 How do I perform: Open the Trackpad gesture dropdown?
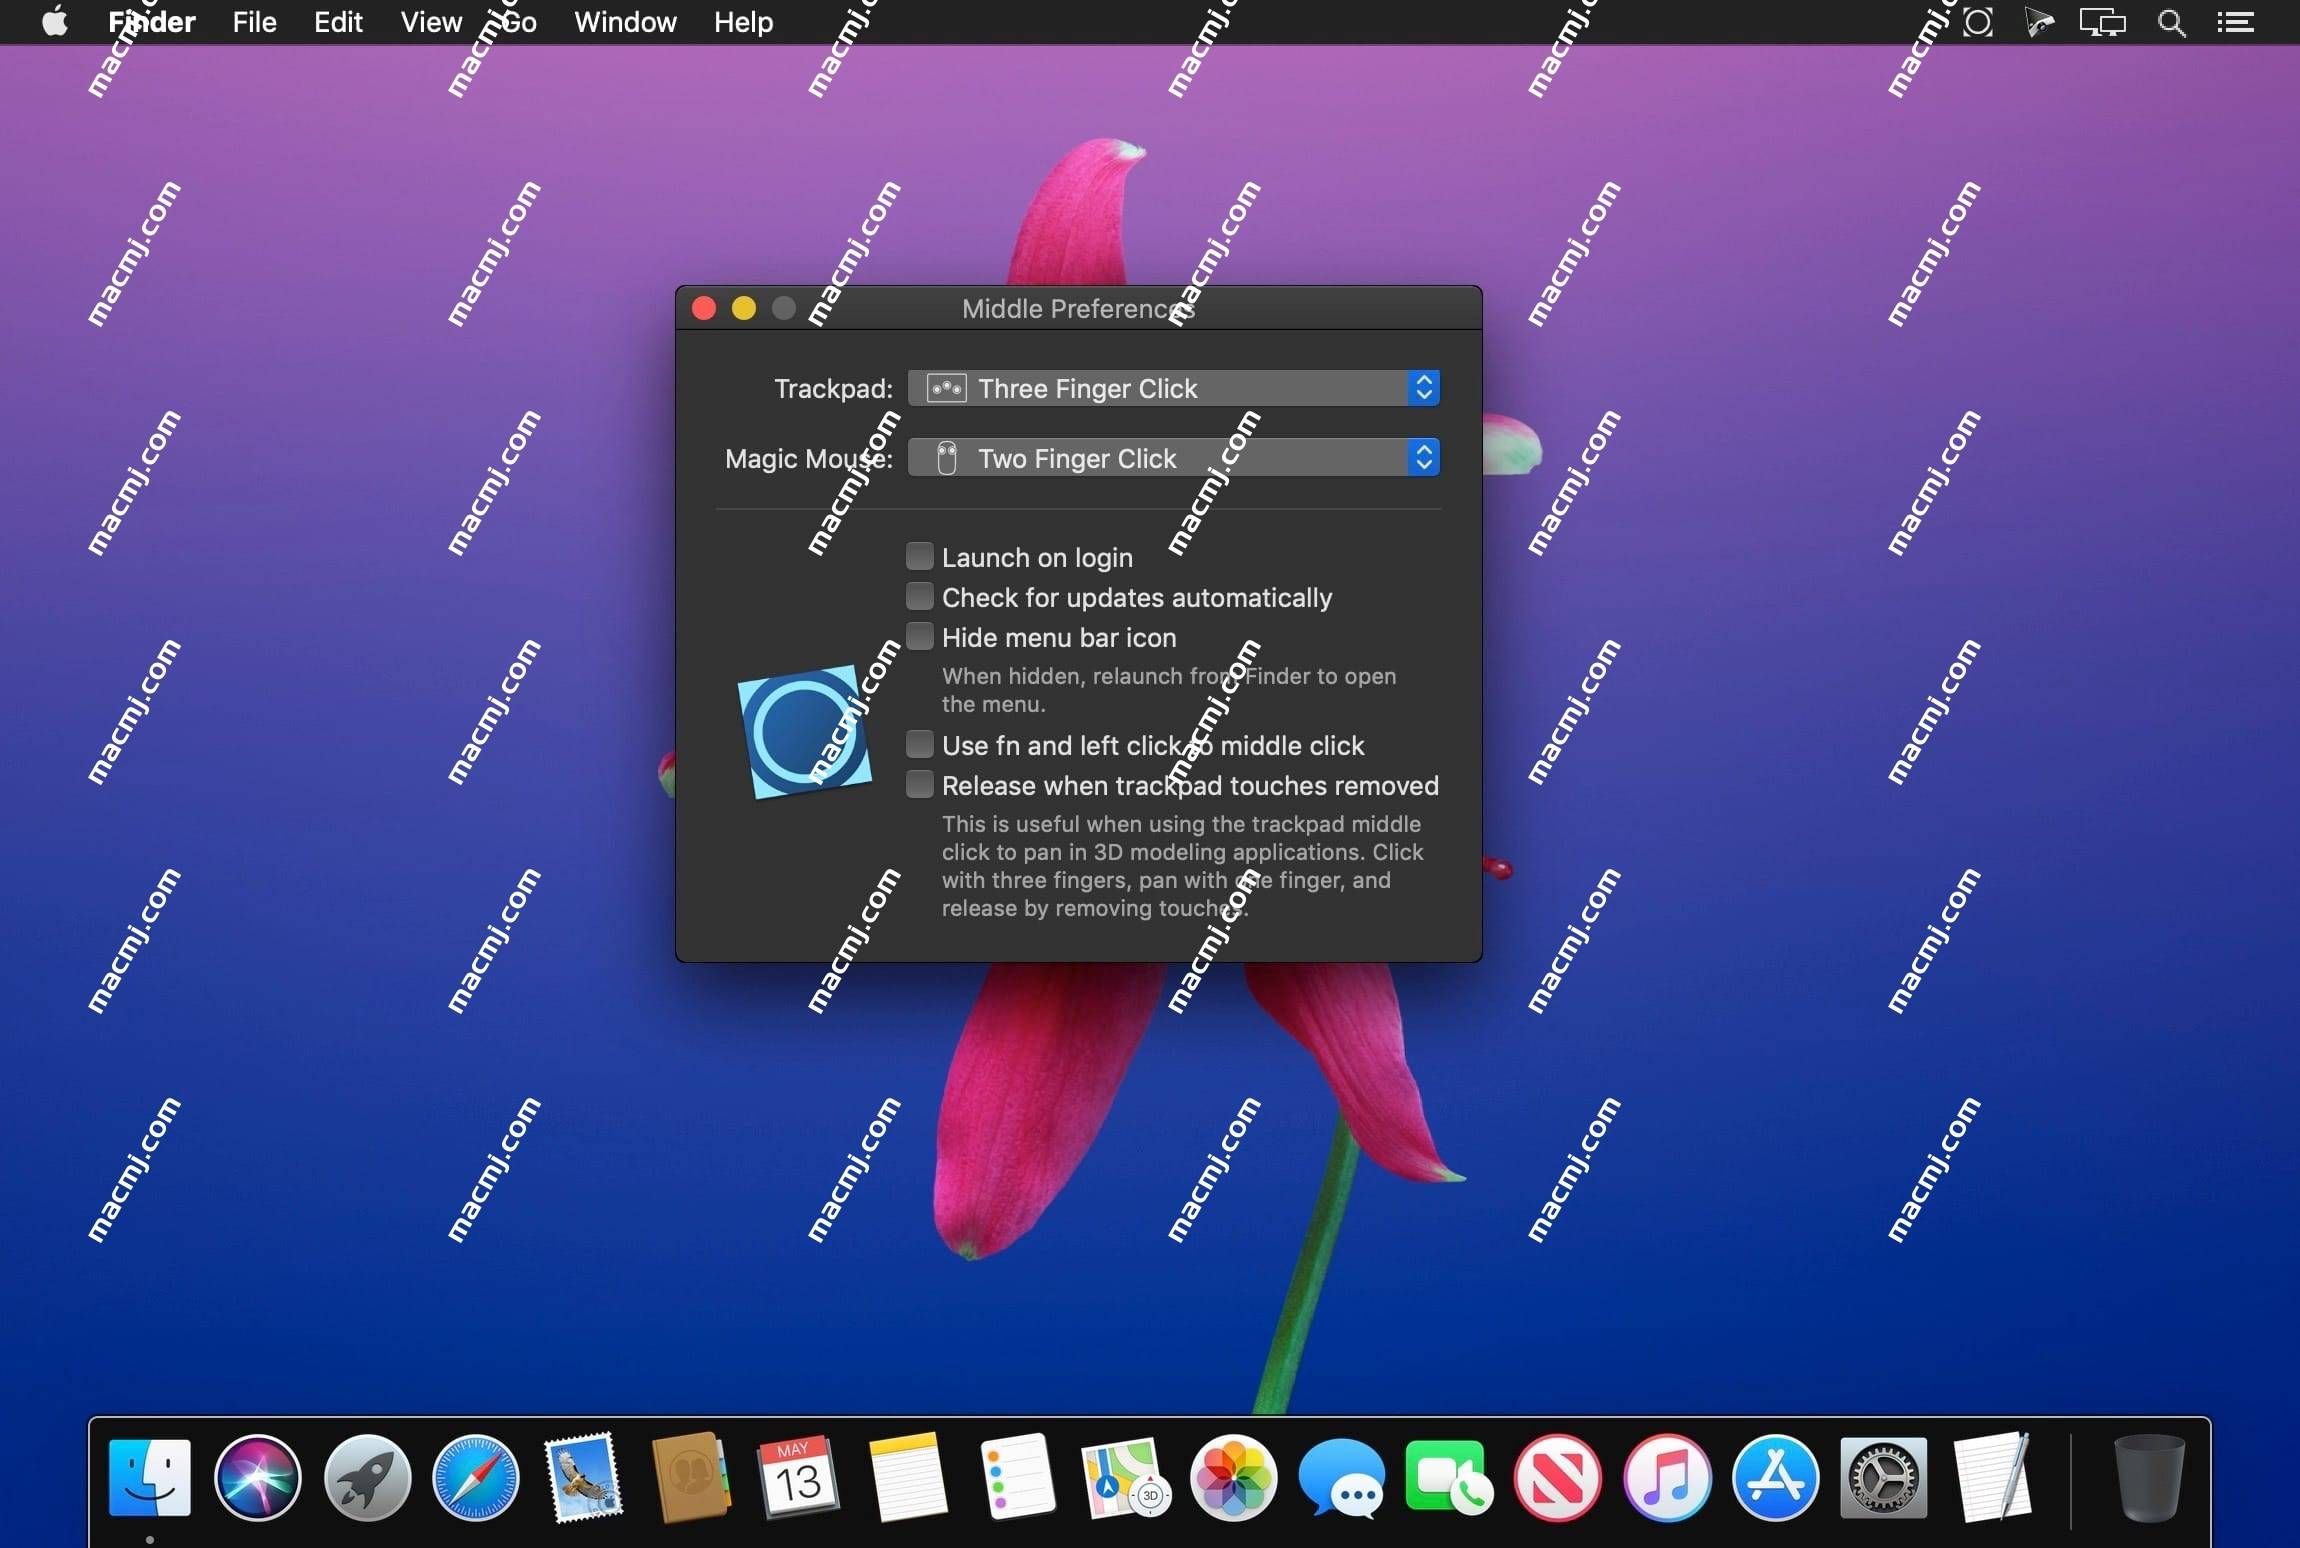[1173, 388]
